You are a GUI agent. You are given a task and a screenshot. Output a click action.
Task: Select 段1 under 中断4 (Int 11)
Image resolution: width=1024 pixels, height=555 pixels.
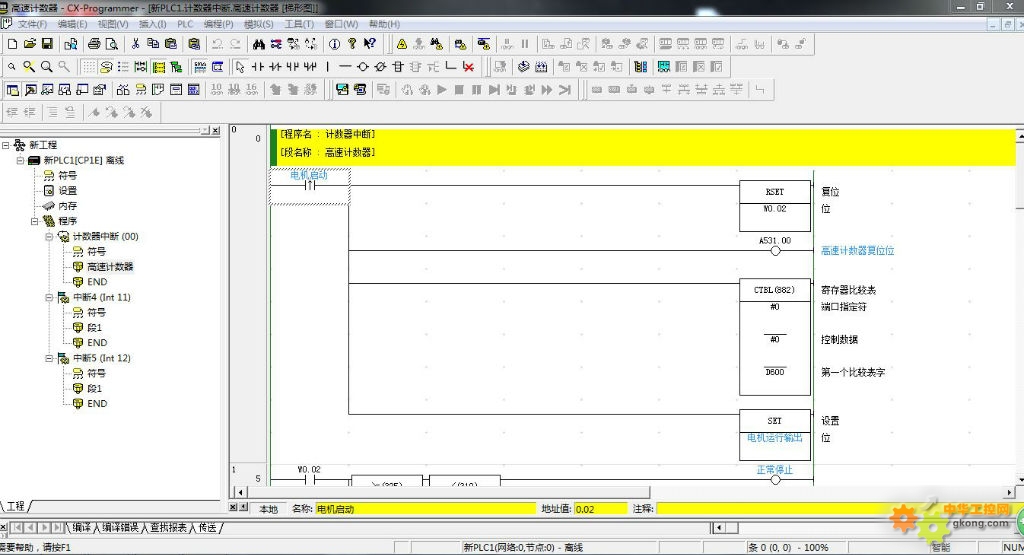click(x=94, y=327)
